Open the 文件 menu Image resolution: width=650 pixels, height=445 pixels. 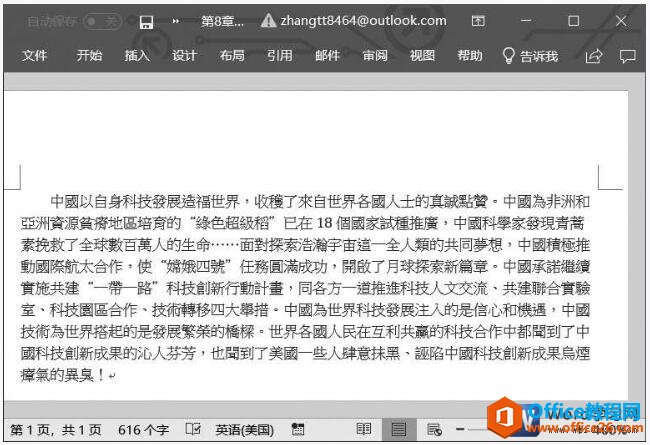click(35, 56)
